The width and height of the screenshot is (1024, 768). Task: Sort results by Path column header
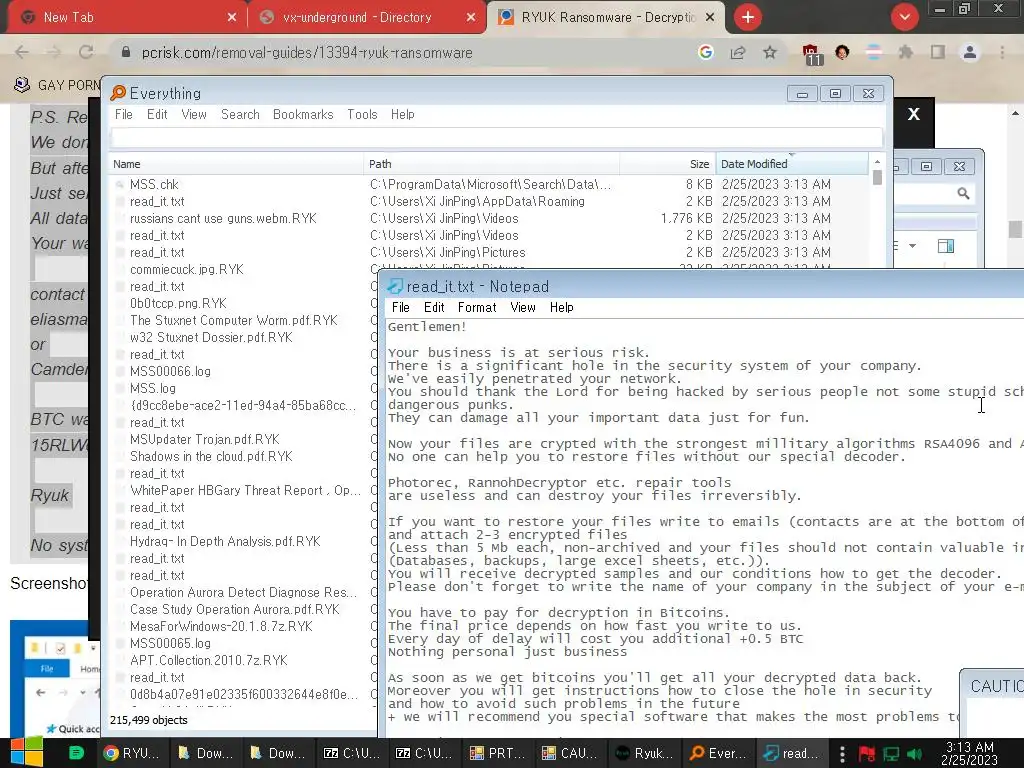pyautogui.click(x=491, y=164)
